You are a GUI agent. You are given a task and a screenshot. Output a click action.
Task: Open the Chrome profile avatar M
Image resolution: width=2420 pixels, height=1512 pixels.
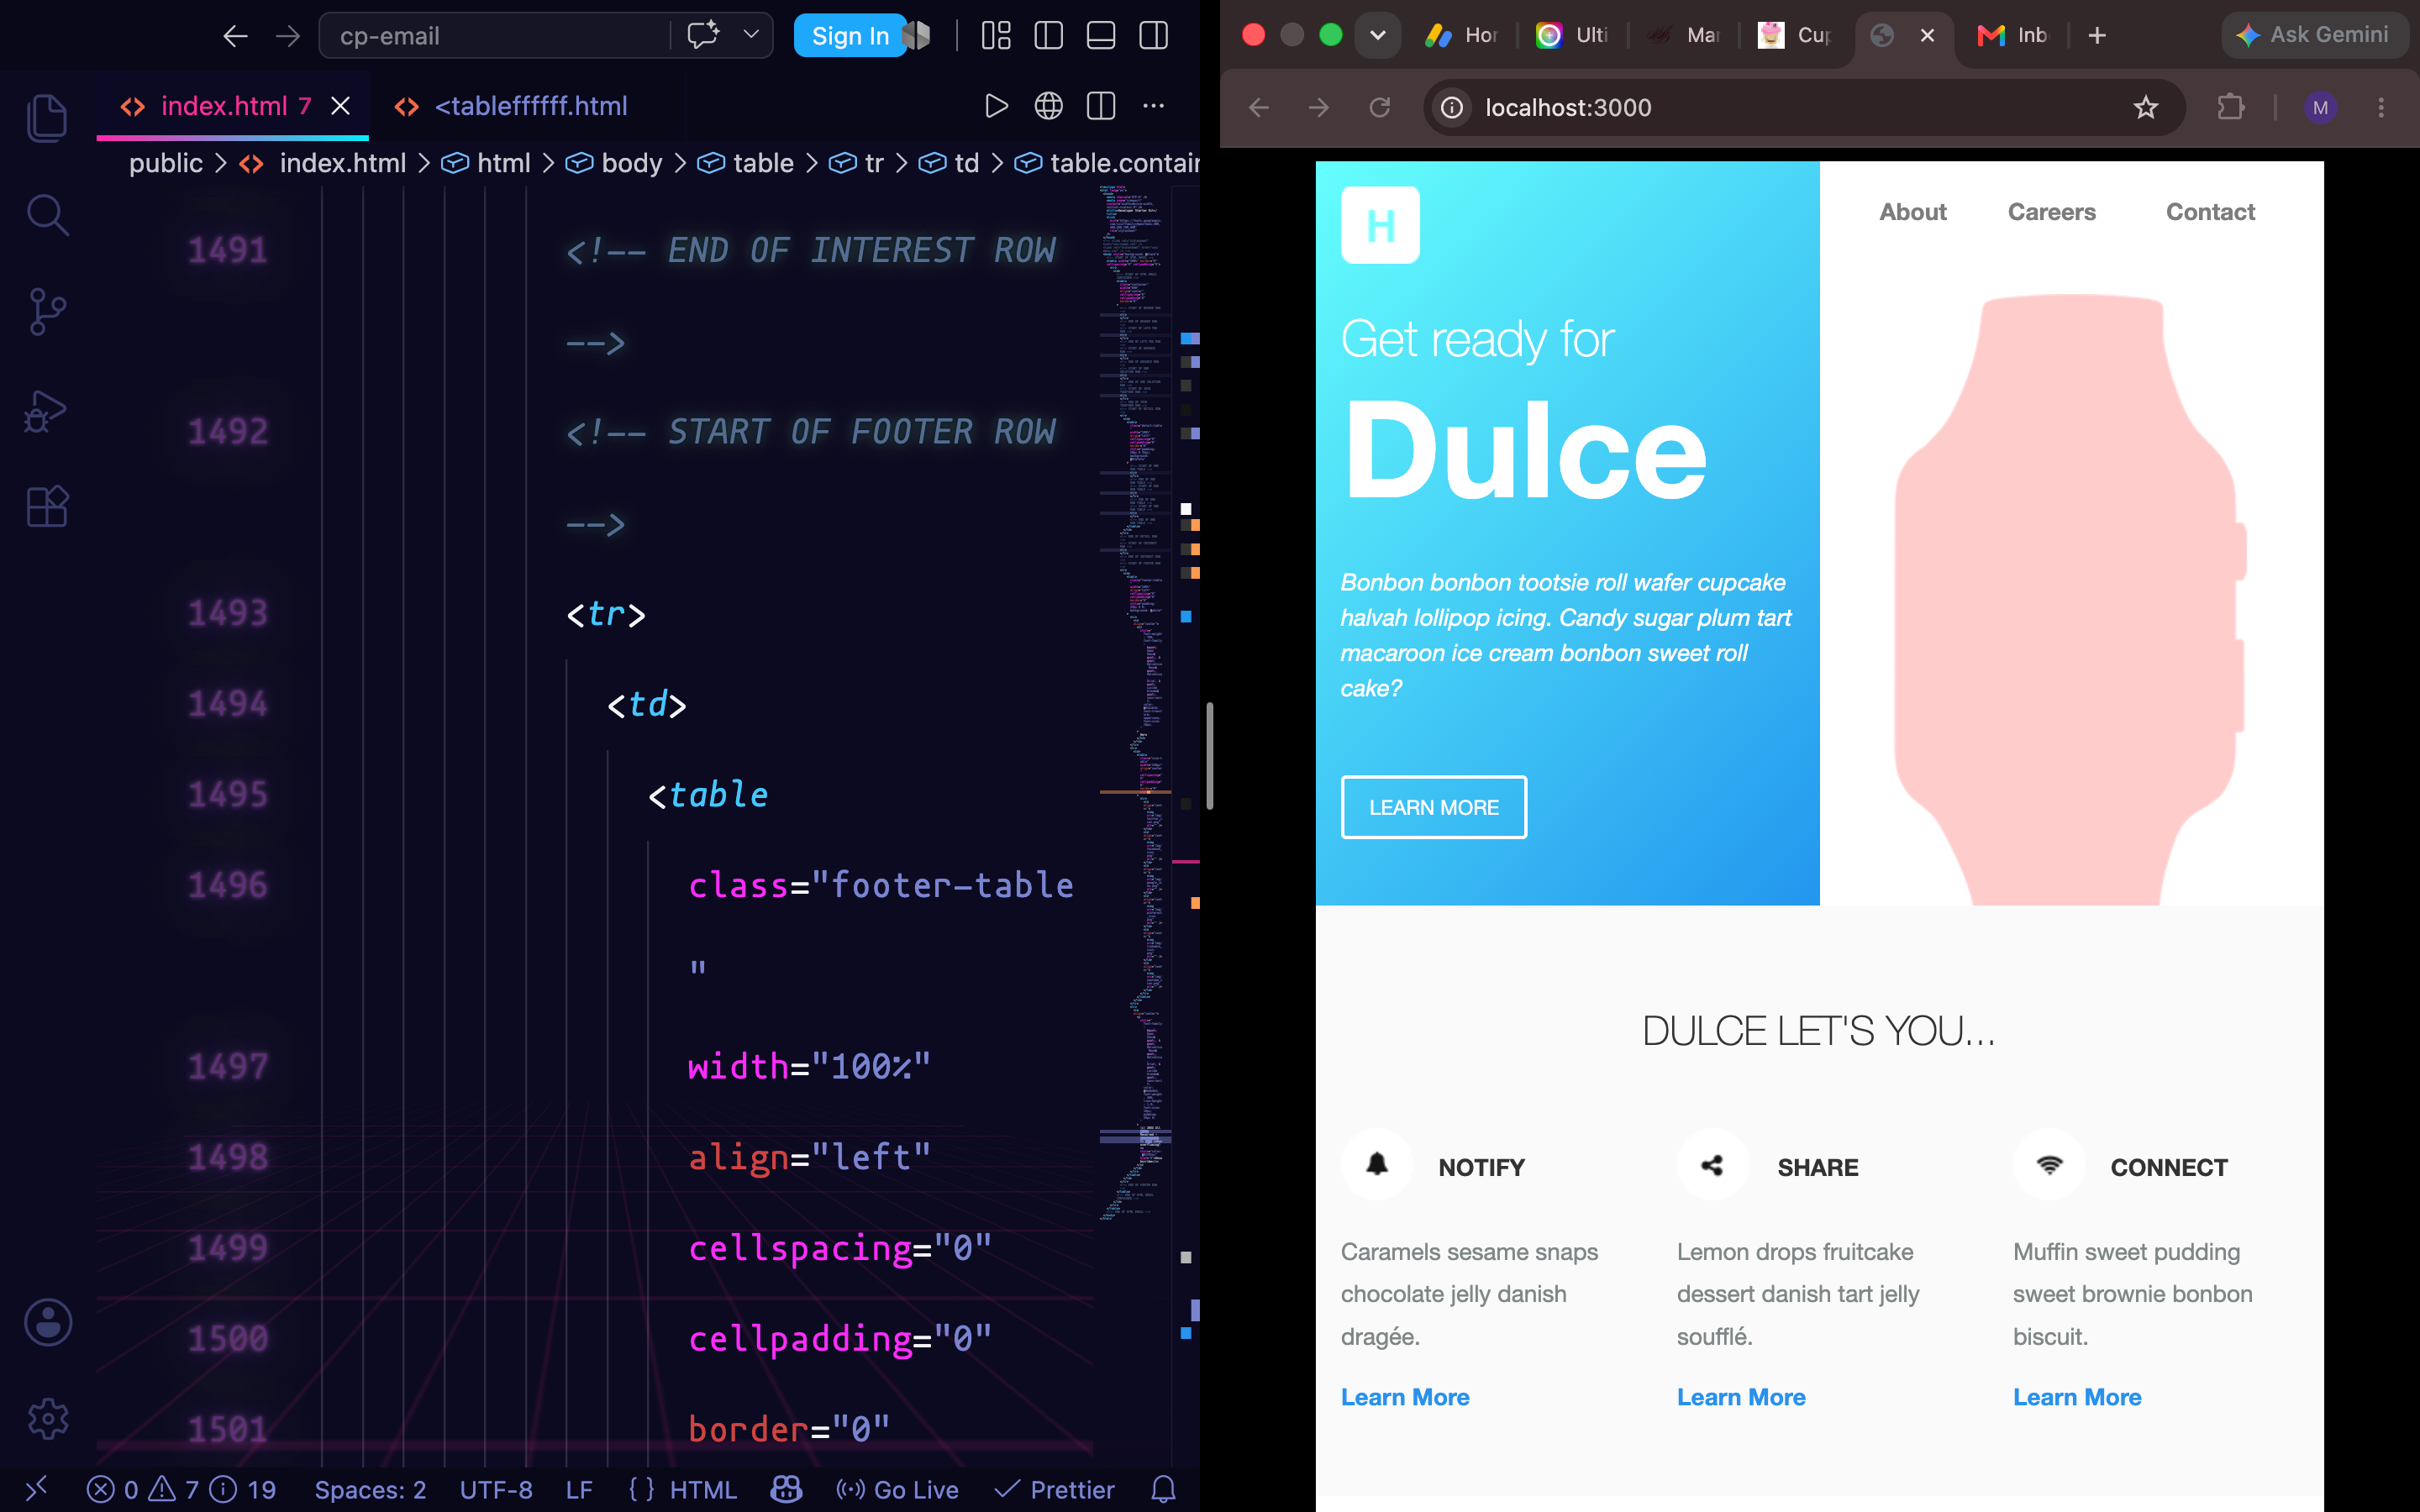pyautogui.click(x=2320, y=107)
